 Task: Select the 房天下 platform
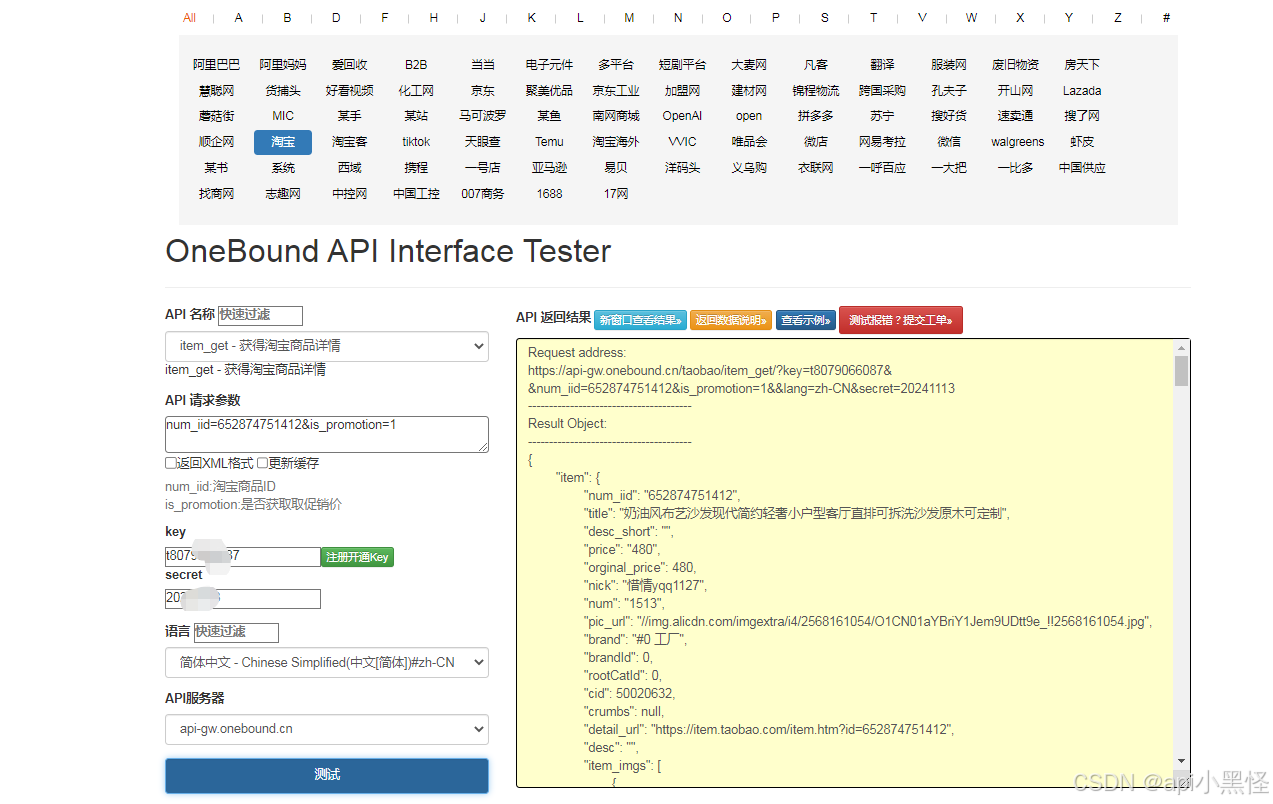tap(1082, 65)
